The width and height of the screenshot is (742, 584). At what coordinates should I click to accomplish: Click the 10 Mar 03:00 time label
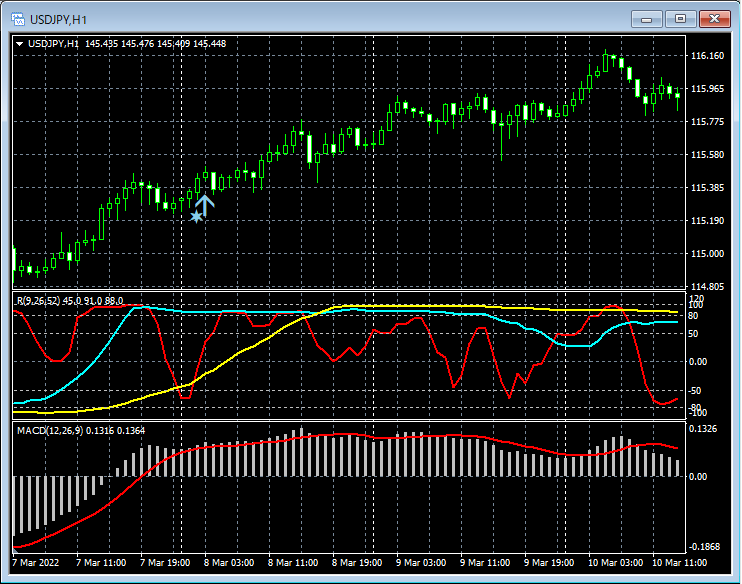click(615, 563)
